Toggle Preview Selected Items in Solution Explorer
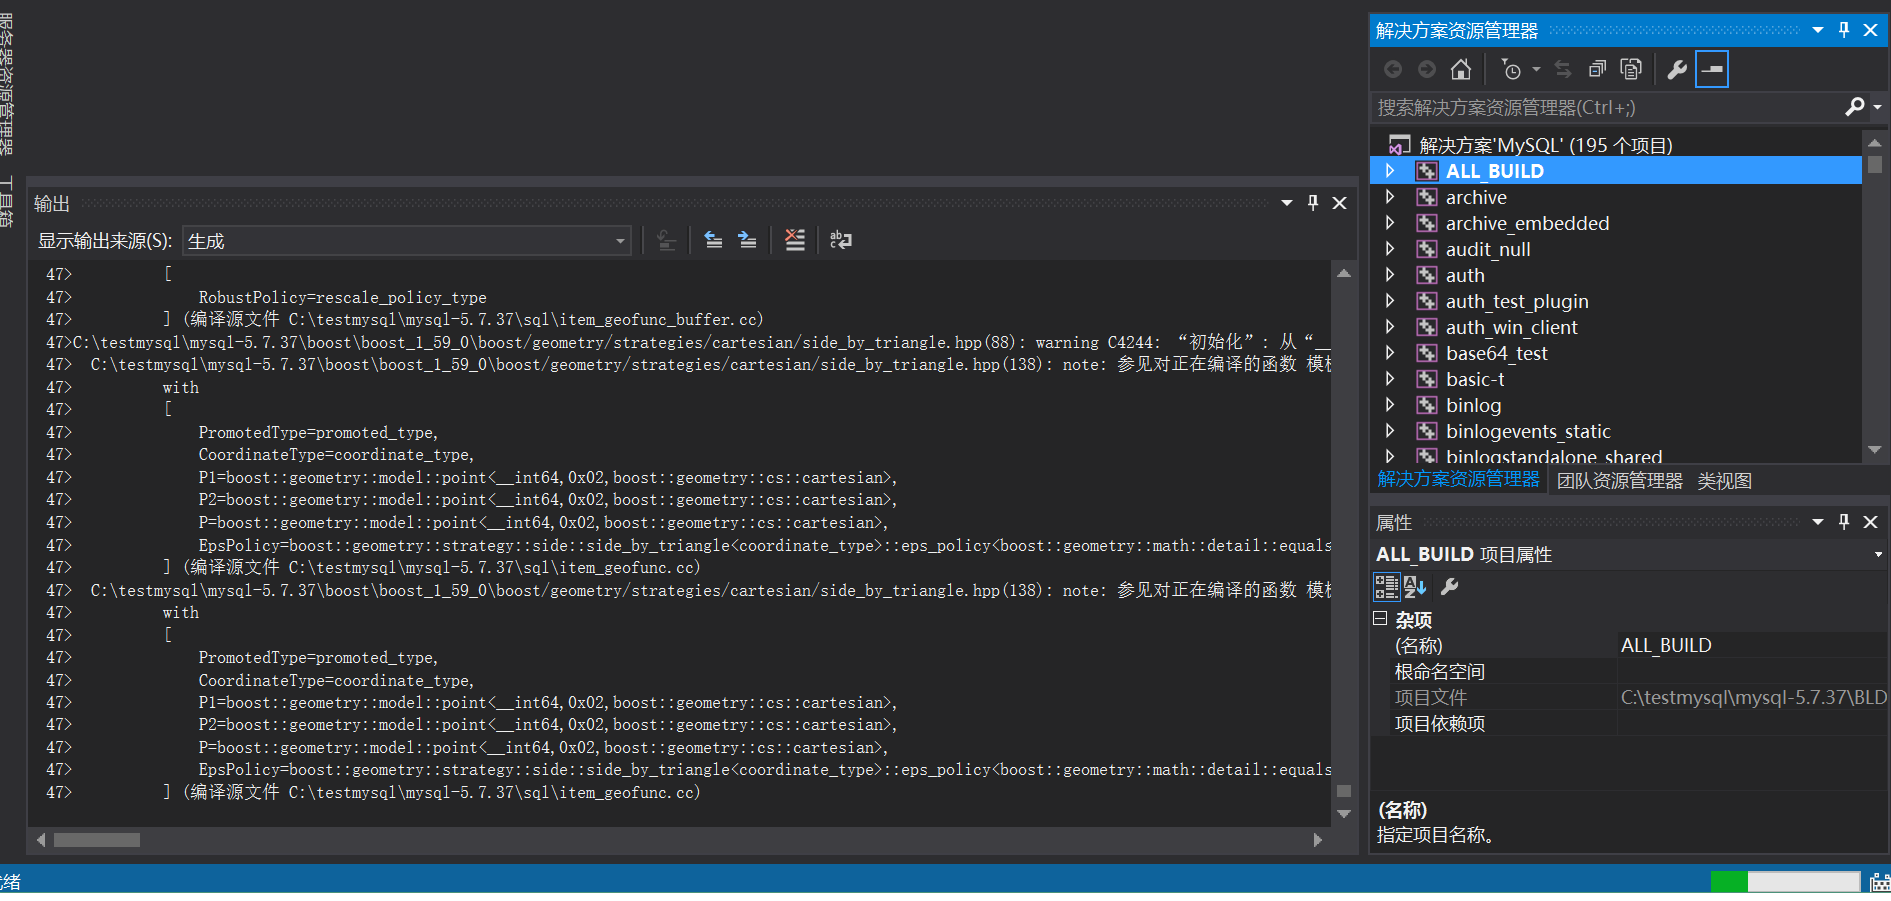This screenshot has width=1891, height=901. tap(1597, 68)
